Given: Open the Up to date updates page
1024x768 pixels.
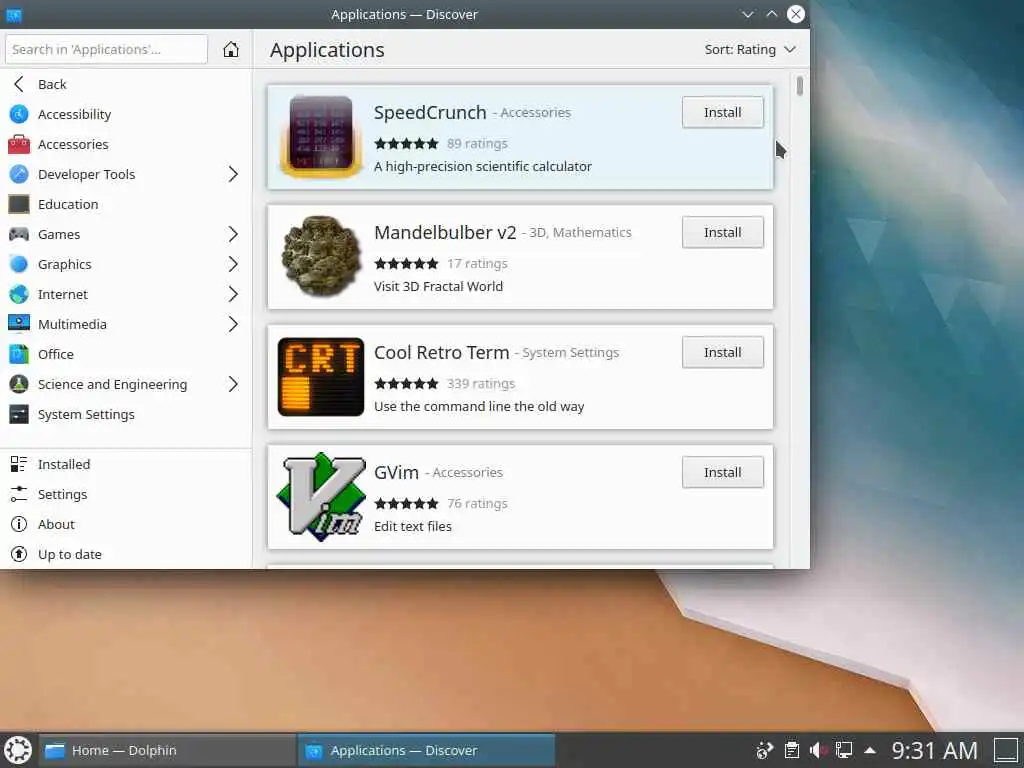Looking at the screenshot, I should pos(125,554).
